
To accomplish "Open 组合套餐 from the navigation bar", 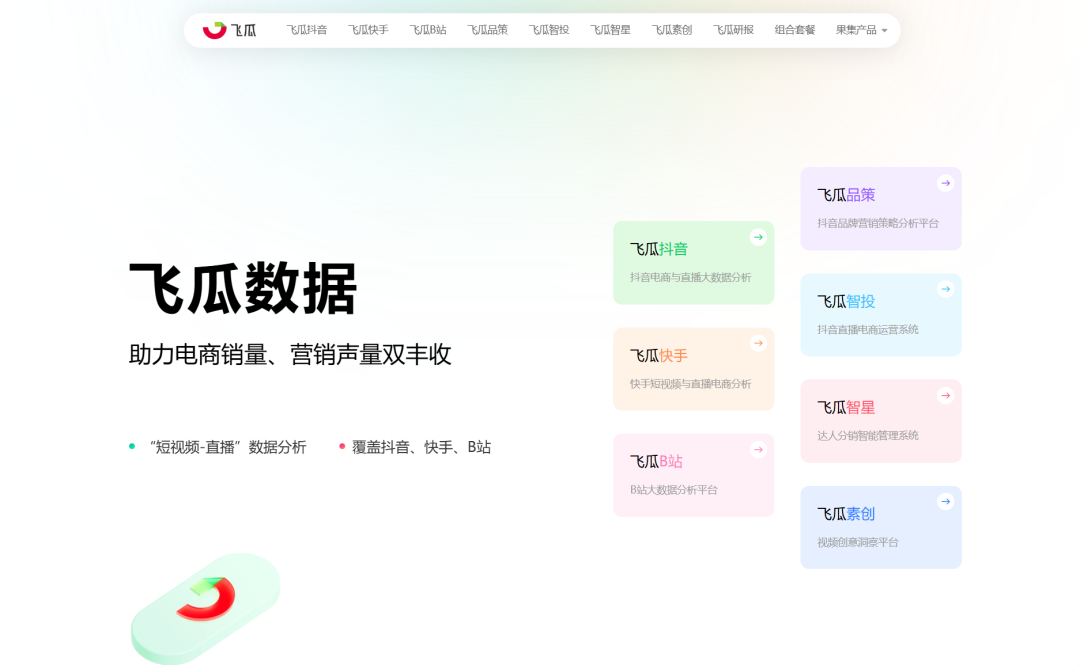I will [795, 30].
